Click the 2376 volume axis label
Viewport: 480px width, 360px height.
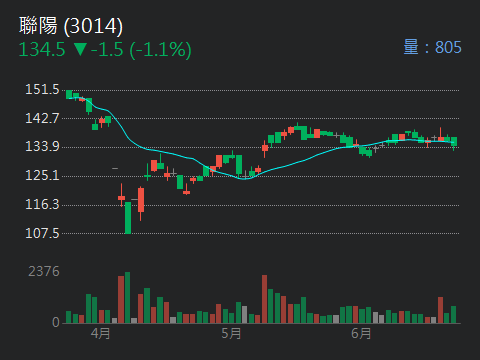44,272
